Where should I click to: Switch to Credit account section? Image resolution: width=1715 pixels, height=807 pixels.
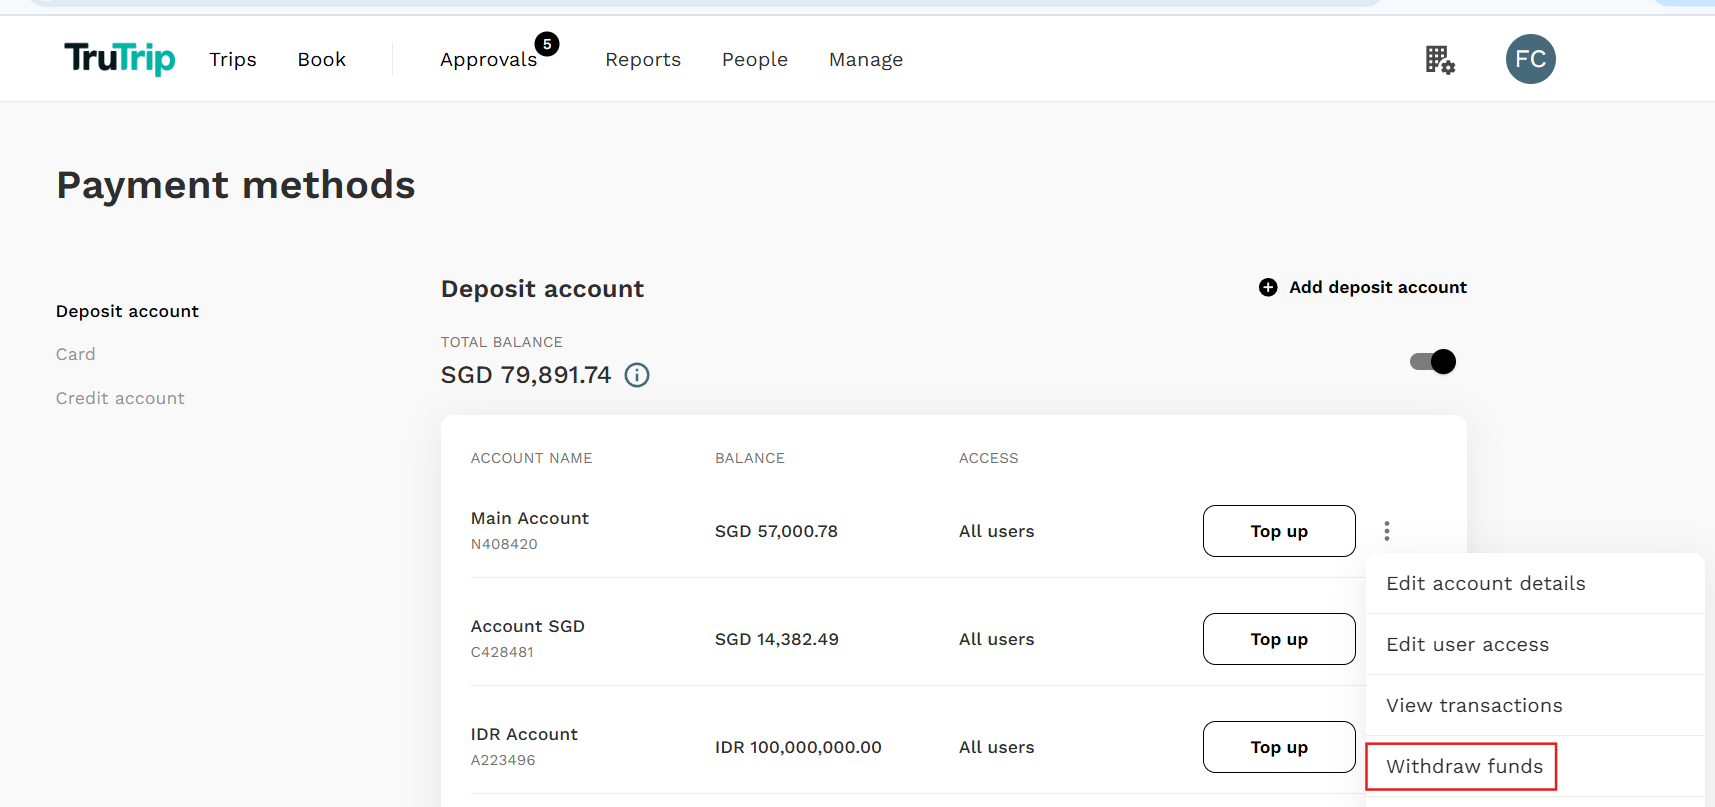coord(120,398)
